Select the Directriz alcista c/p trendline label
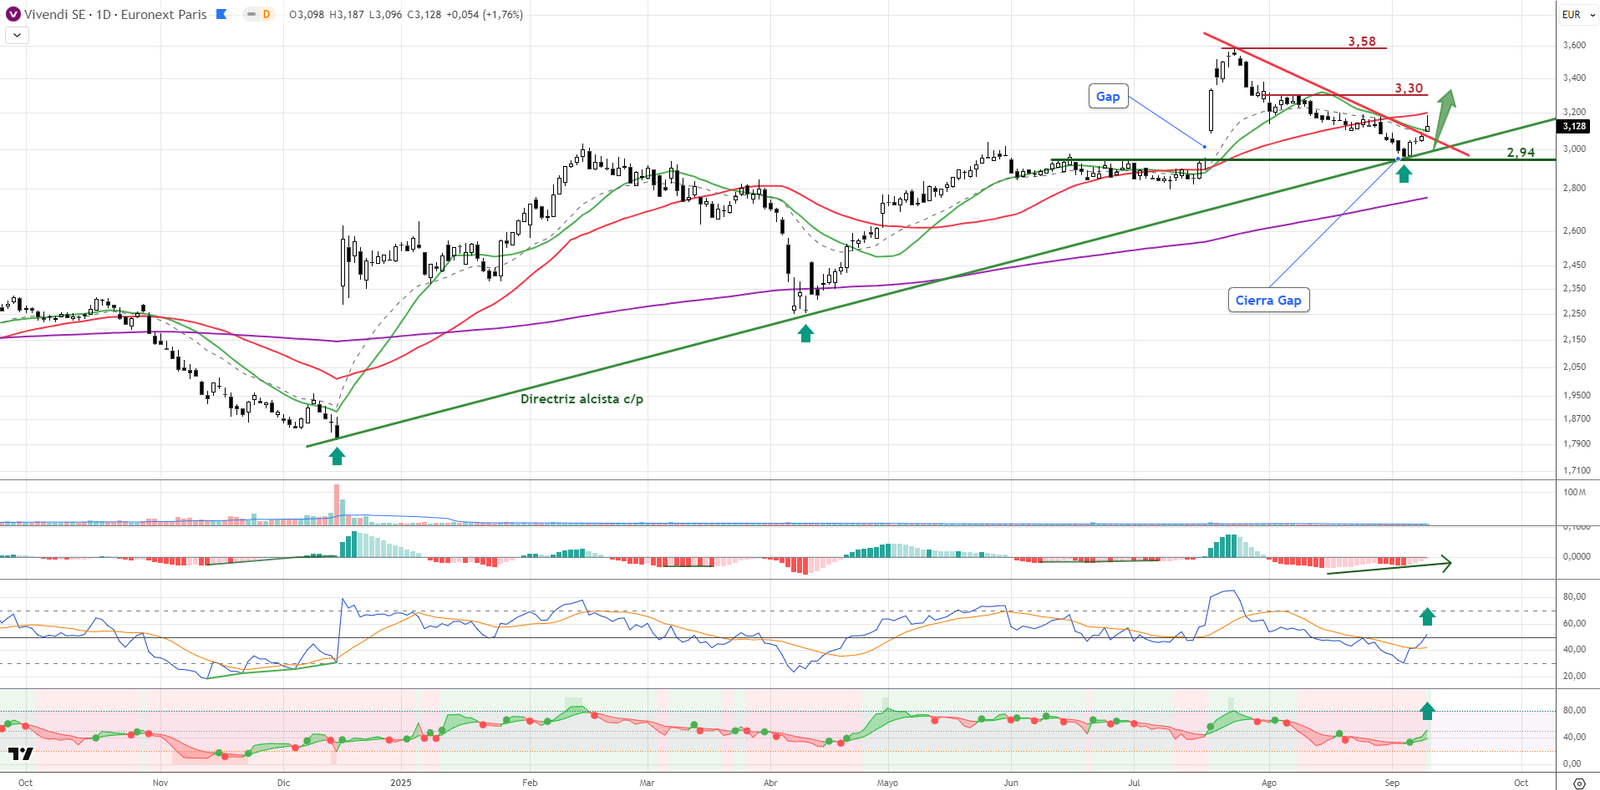 [582, 399]
